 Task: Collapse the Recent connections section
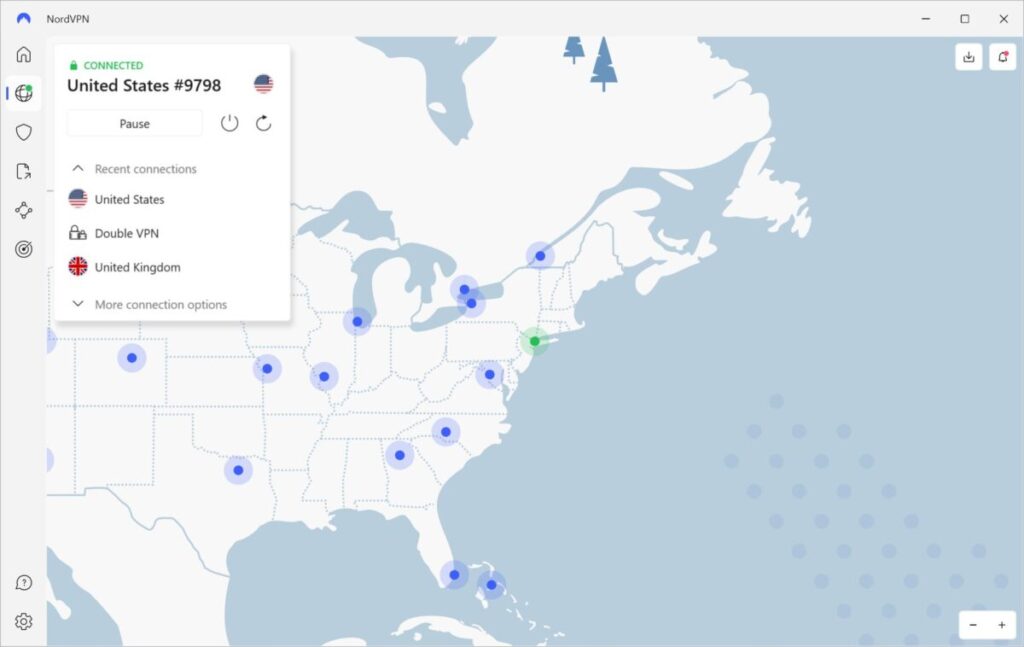pyautogui.click(x=134, y=168)
